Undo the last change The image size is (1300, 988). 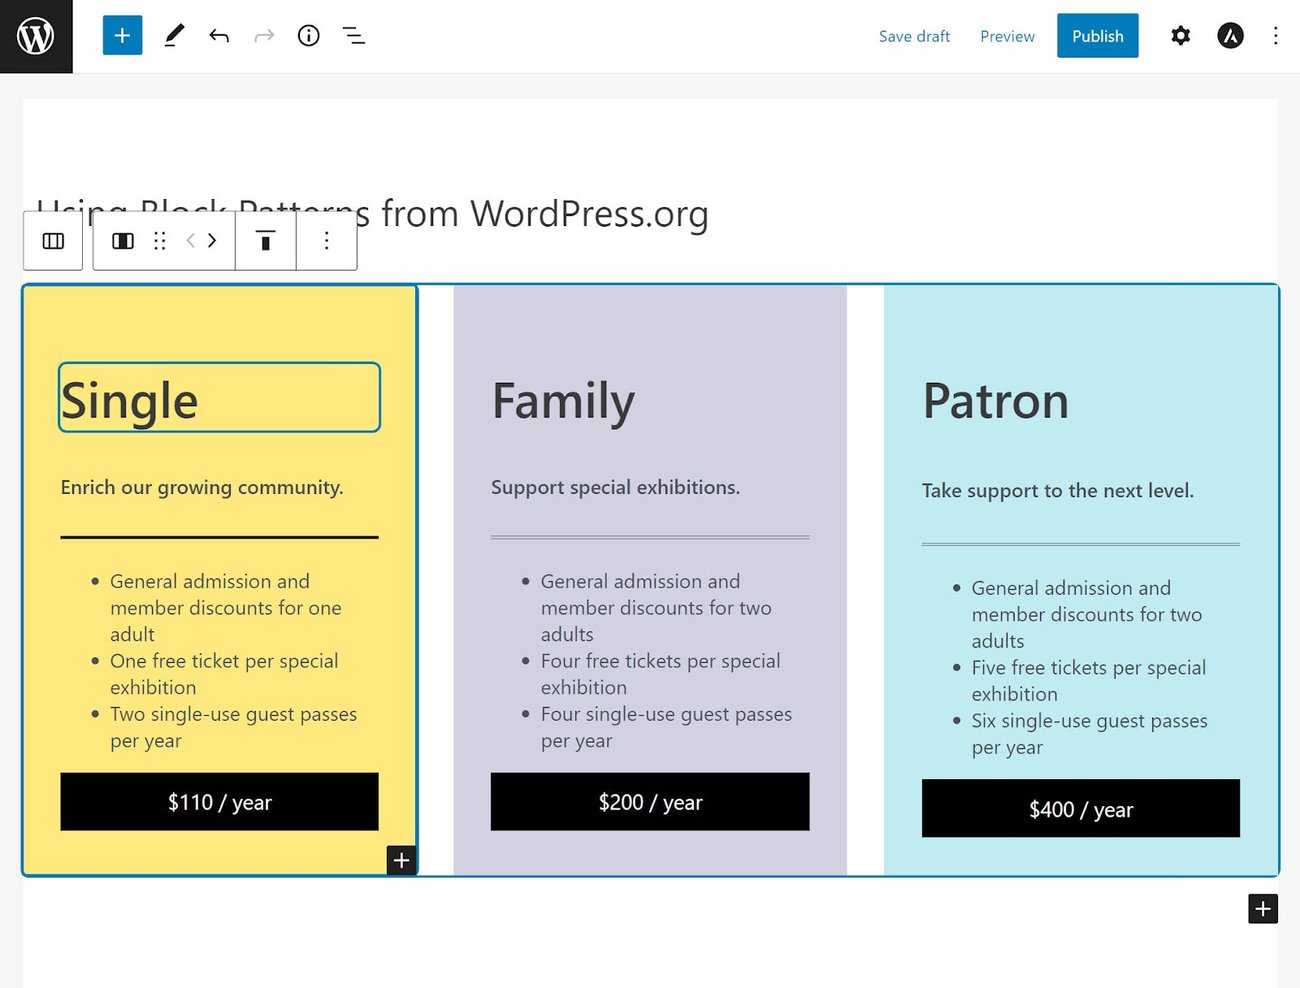point(219,35)
